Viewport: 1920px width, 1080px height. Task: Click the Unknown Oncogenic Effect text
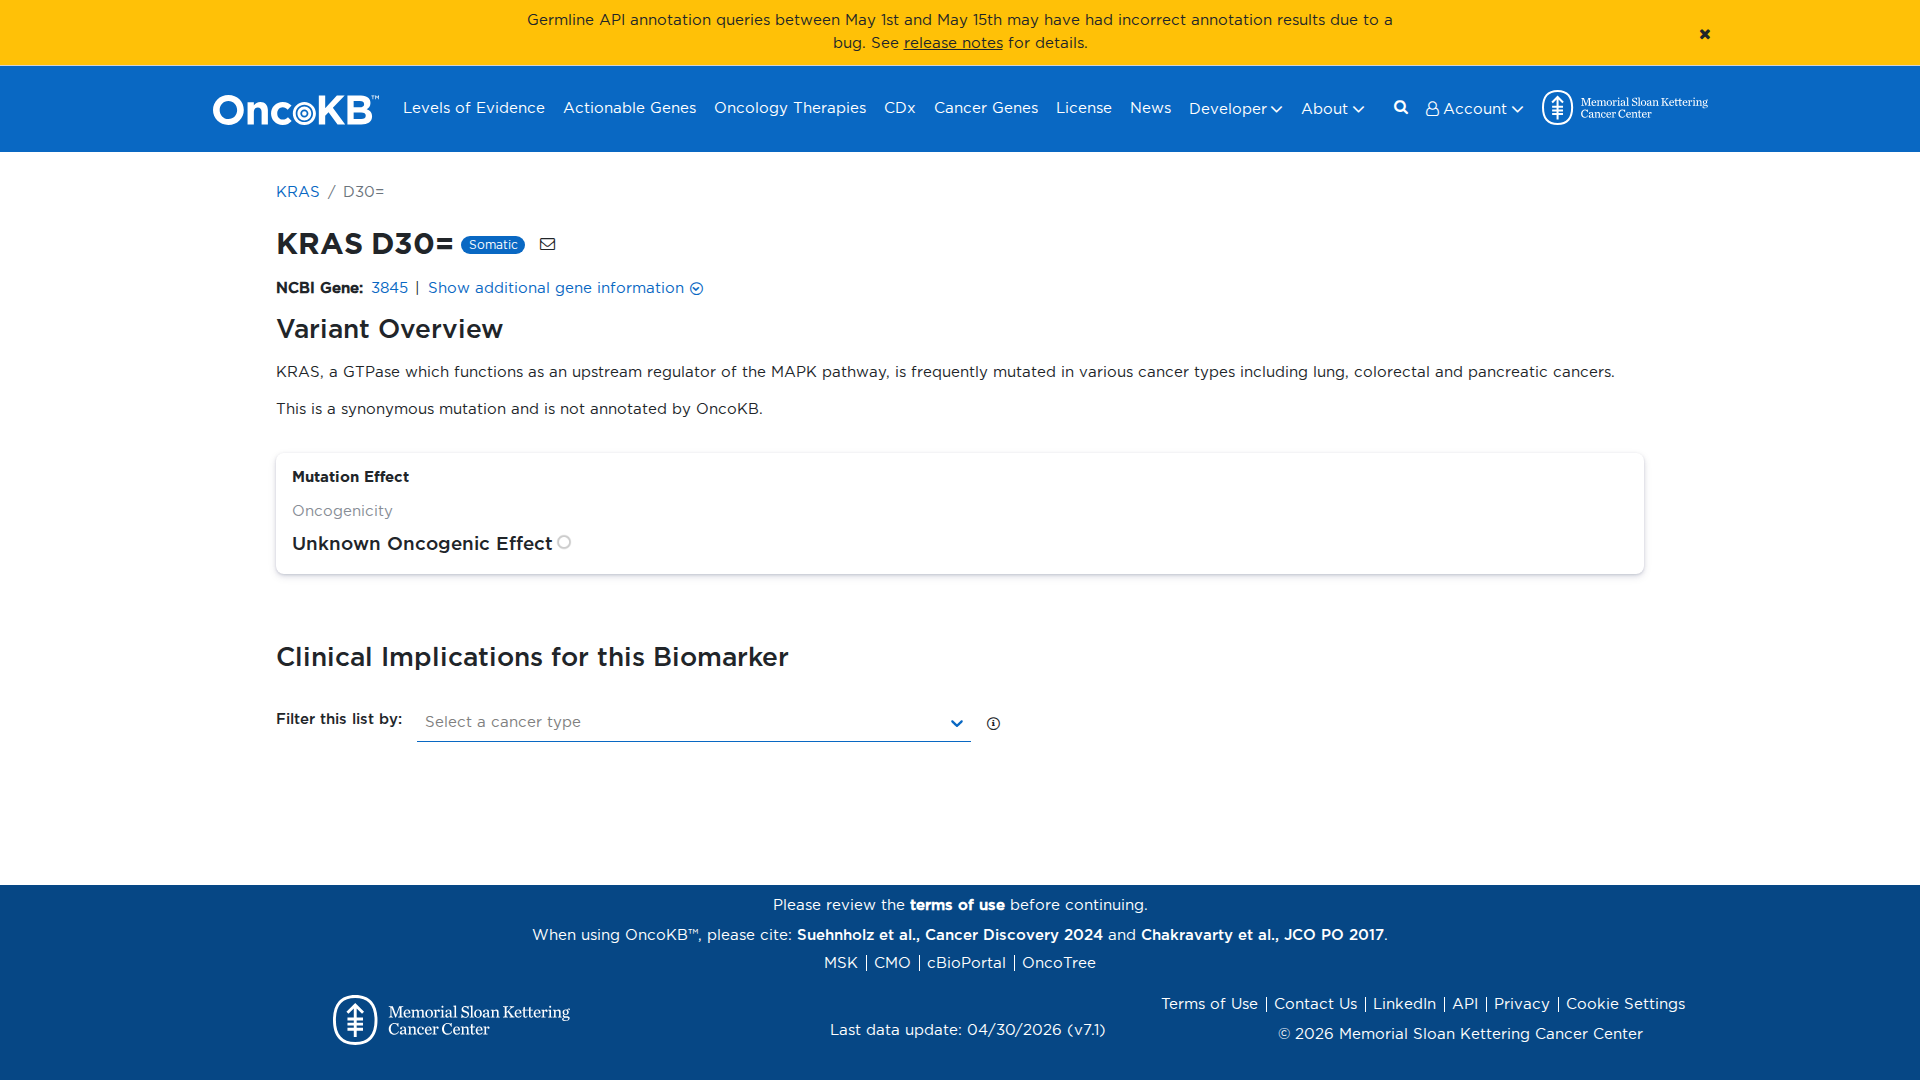[422, 544]
